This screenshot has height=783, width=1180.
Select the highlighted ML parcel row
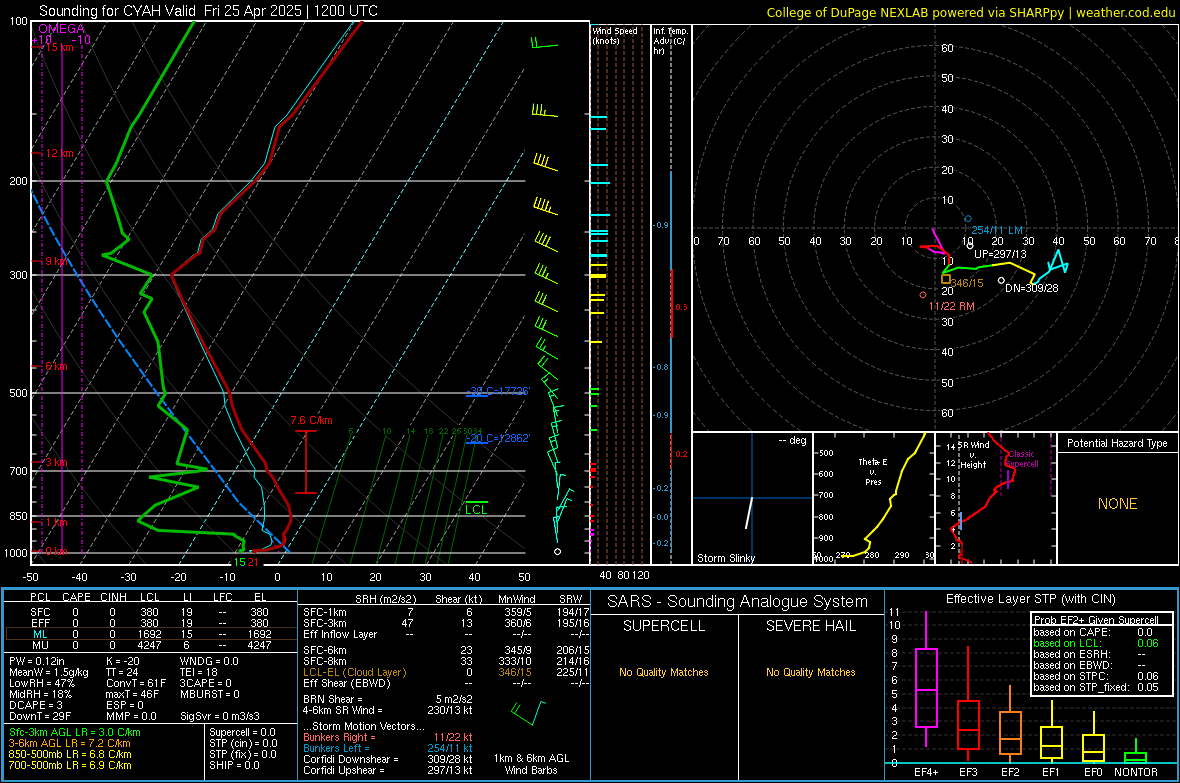(151, 634)
